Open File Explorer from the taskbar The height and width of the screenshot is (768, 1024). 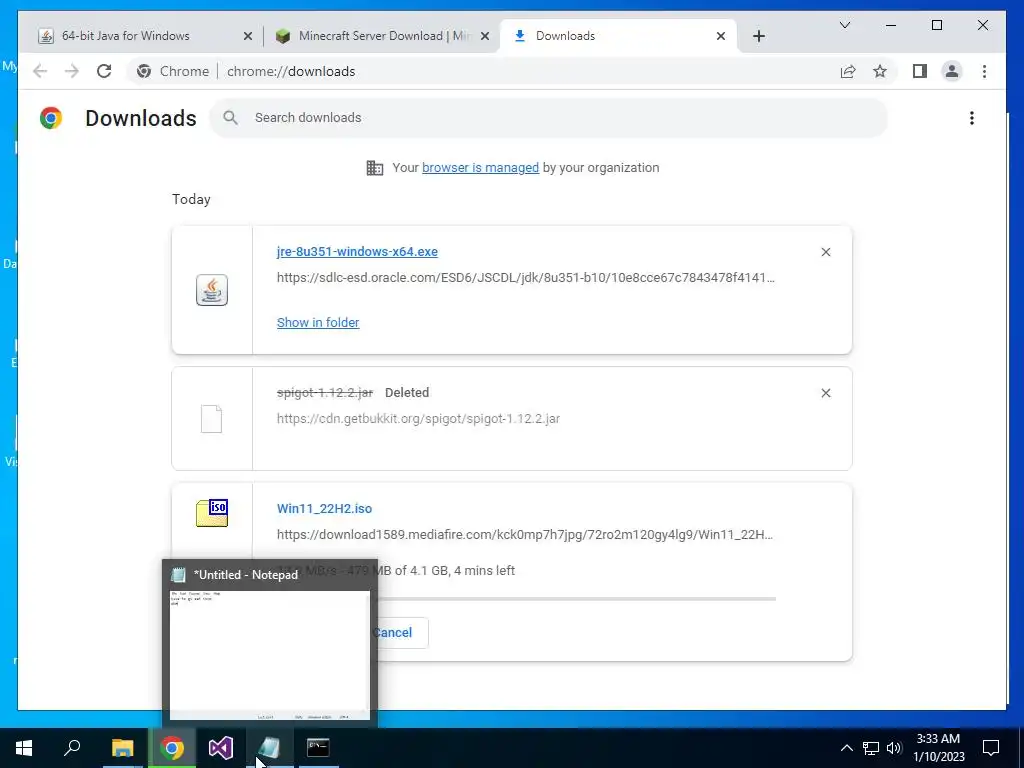click(122, 748)
